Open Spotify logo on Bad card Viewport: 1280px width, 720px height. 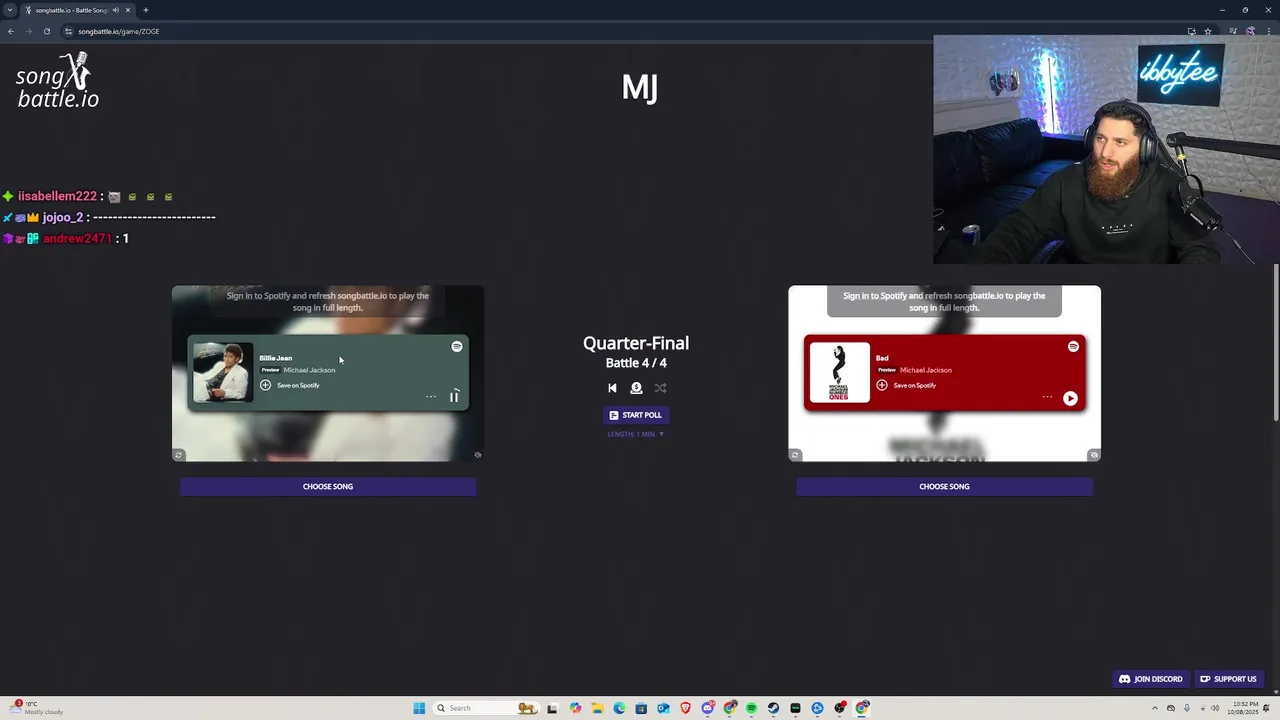1073,346
